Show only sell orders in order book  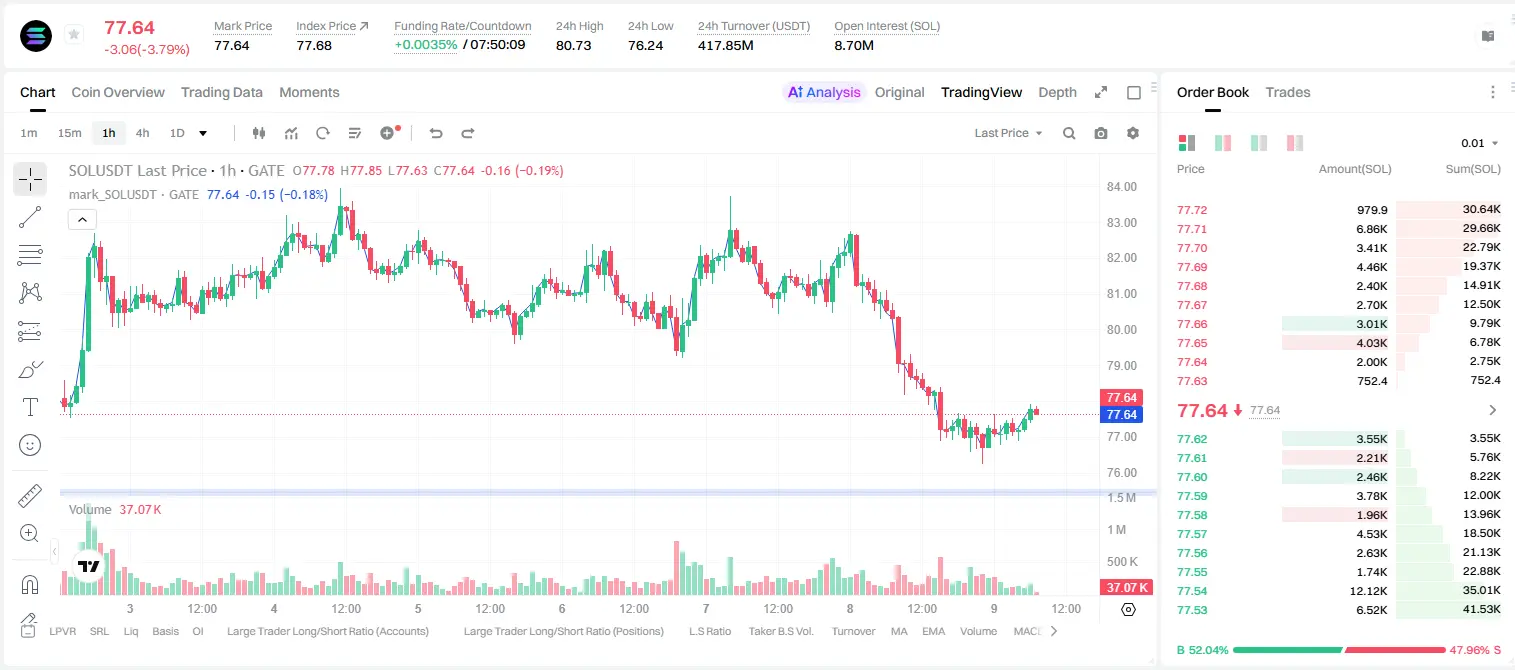[x=1295, y=143]
